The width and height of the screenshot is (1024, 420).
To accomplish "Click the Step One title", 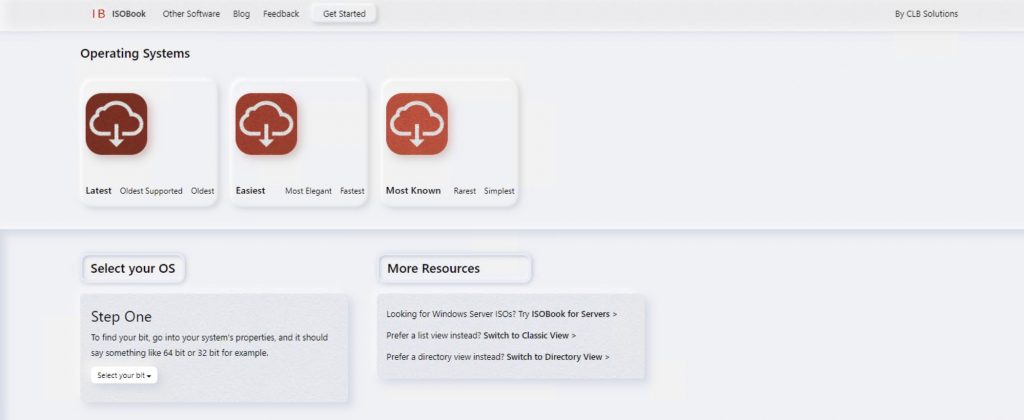I will coord(121,317).
